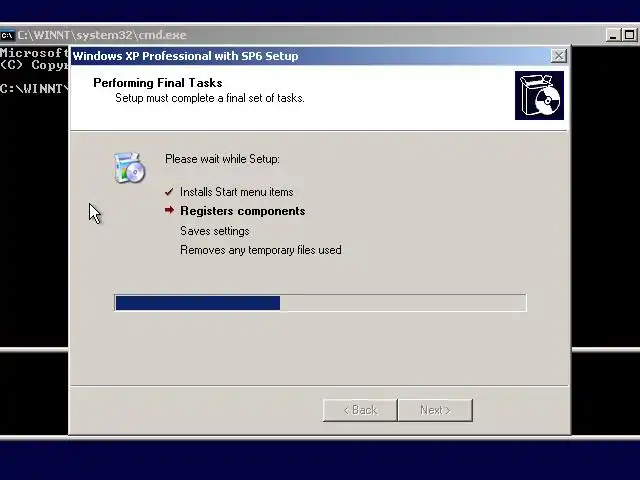
Task: Click the C:\WINNT prompt in cmd window
Action: point(34,89)
